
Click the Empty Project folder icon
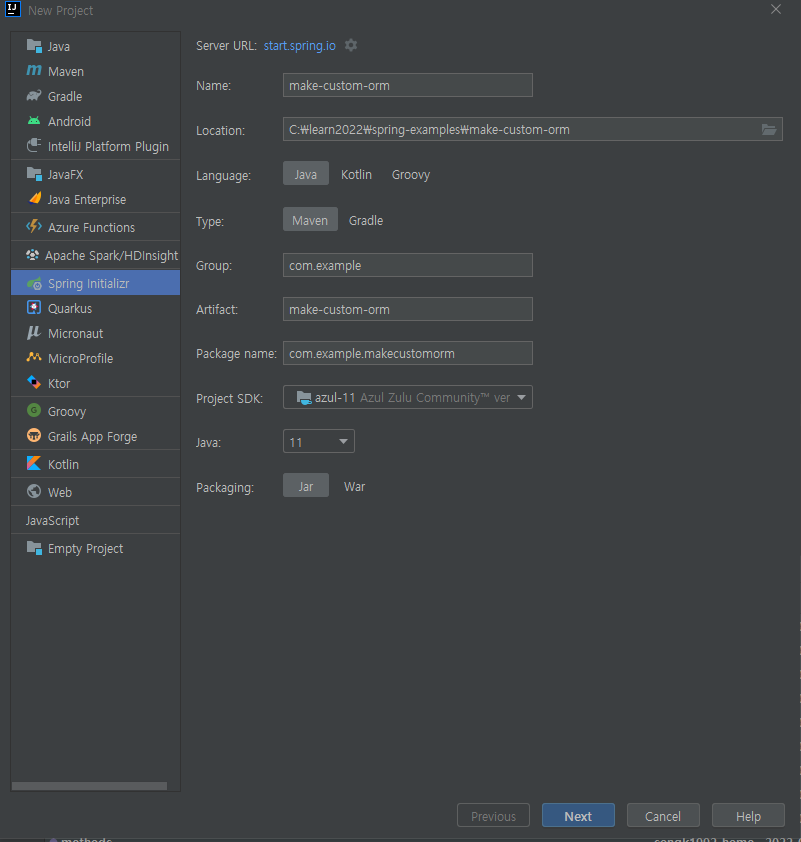(x=34, y=548)
